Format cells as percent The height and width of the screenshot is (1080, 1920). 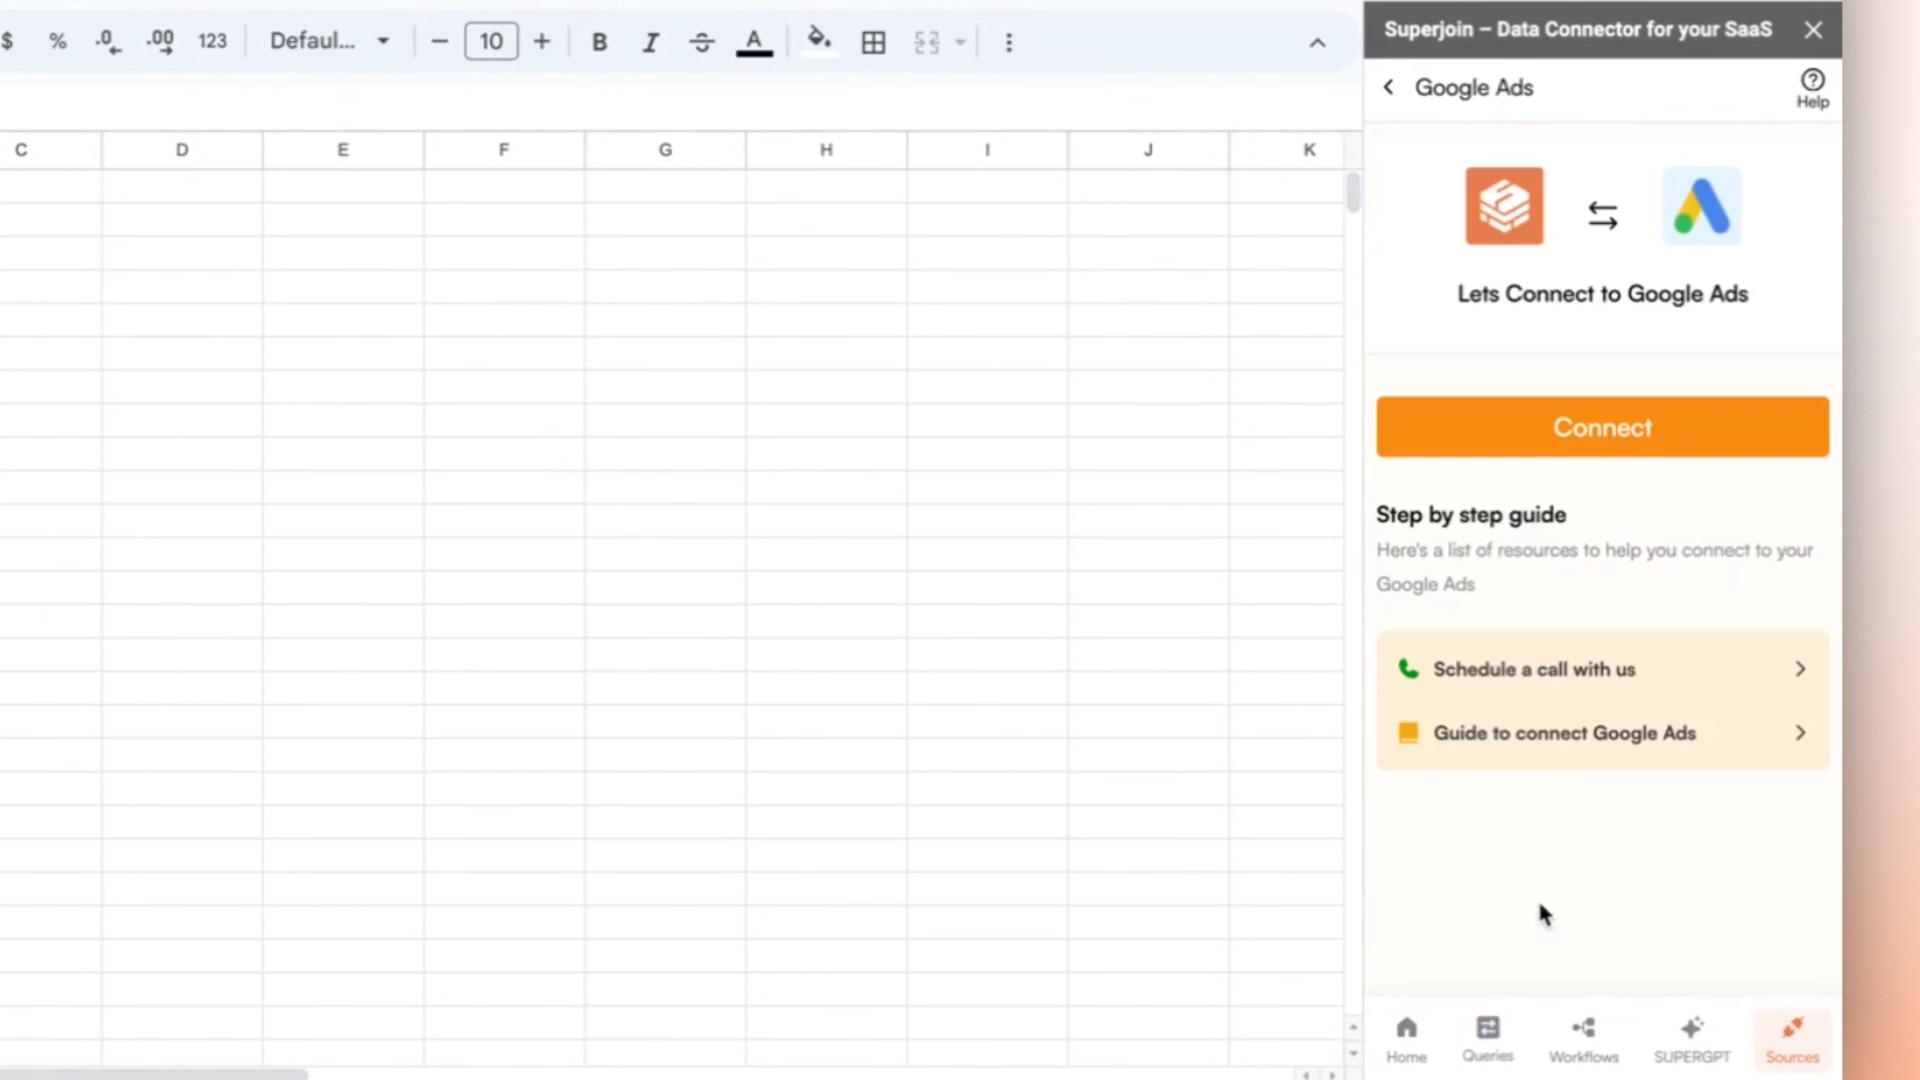tap(57, 41)
